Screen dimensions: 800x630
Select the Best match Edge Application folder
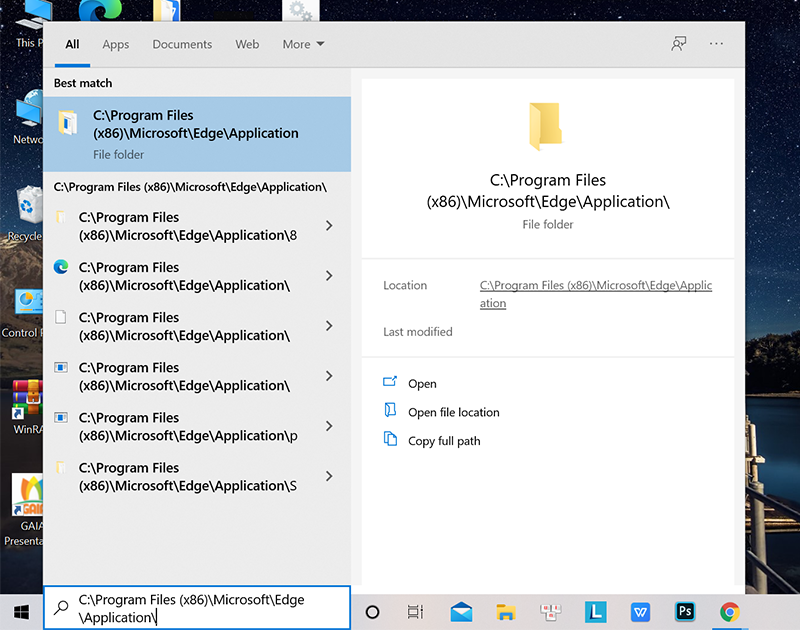click(x=197, y=134)
